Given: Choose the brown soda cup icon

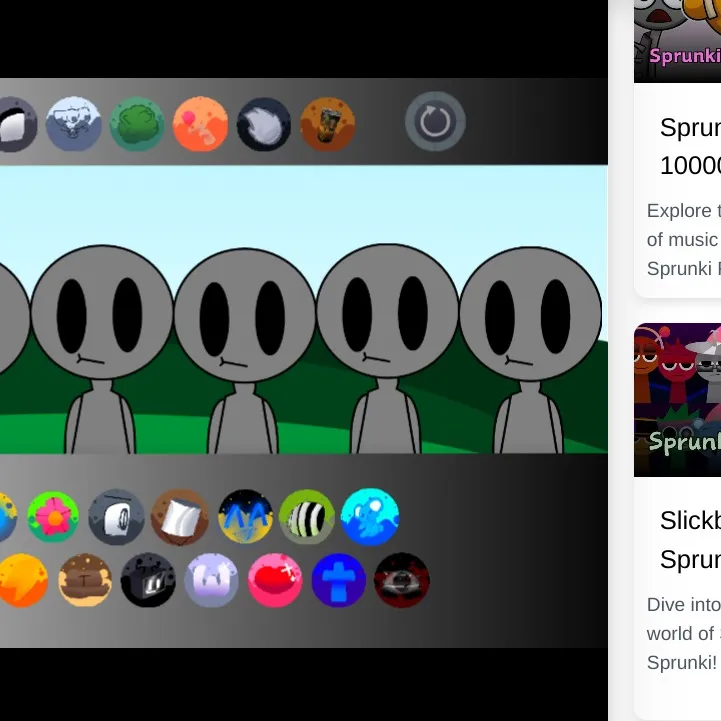Looking at the screenshot, I should click(327, 124).
